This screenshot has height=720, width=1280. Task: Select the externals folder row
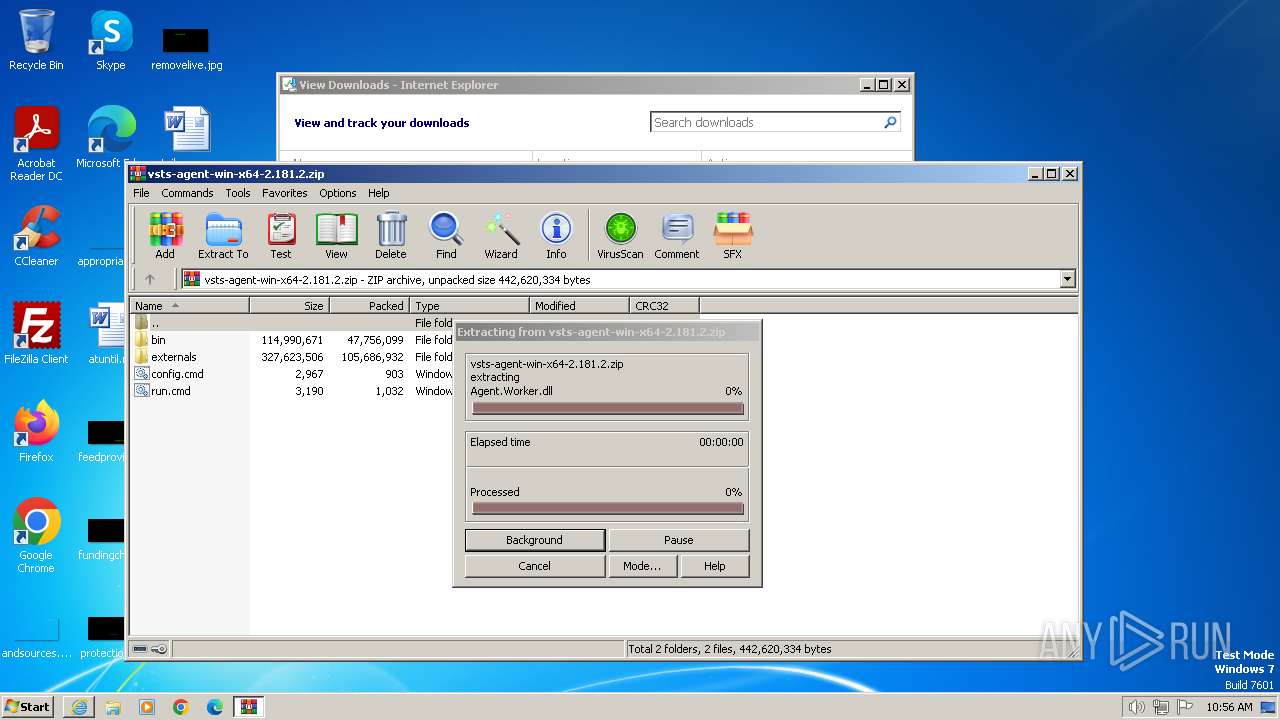[x=293, y=357]
